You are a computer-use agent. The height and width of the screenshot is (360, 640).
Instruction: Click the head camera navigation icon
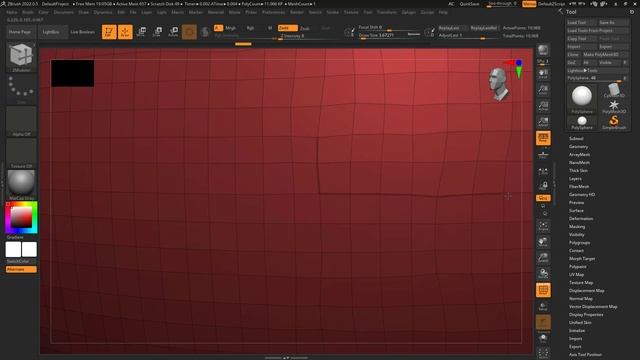click(499, 84)
